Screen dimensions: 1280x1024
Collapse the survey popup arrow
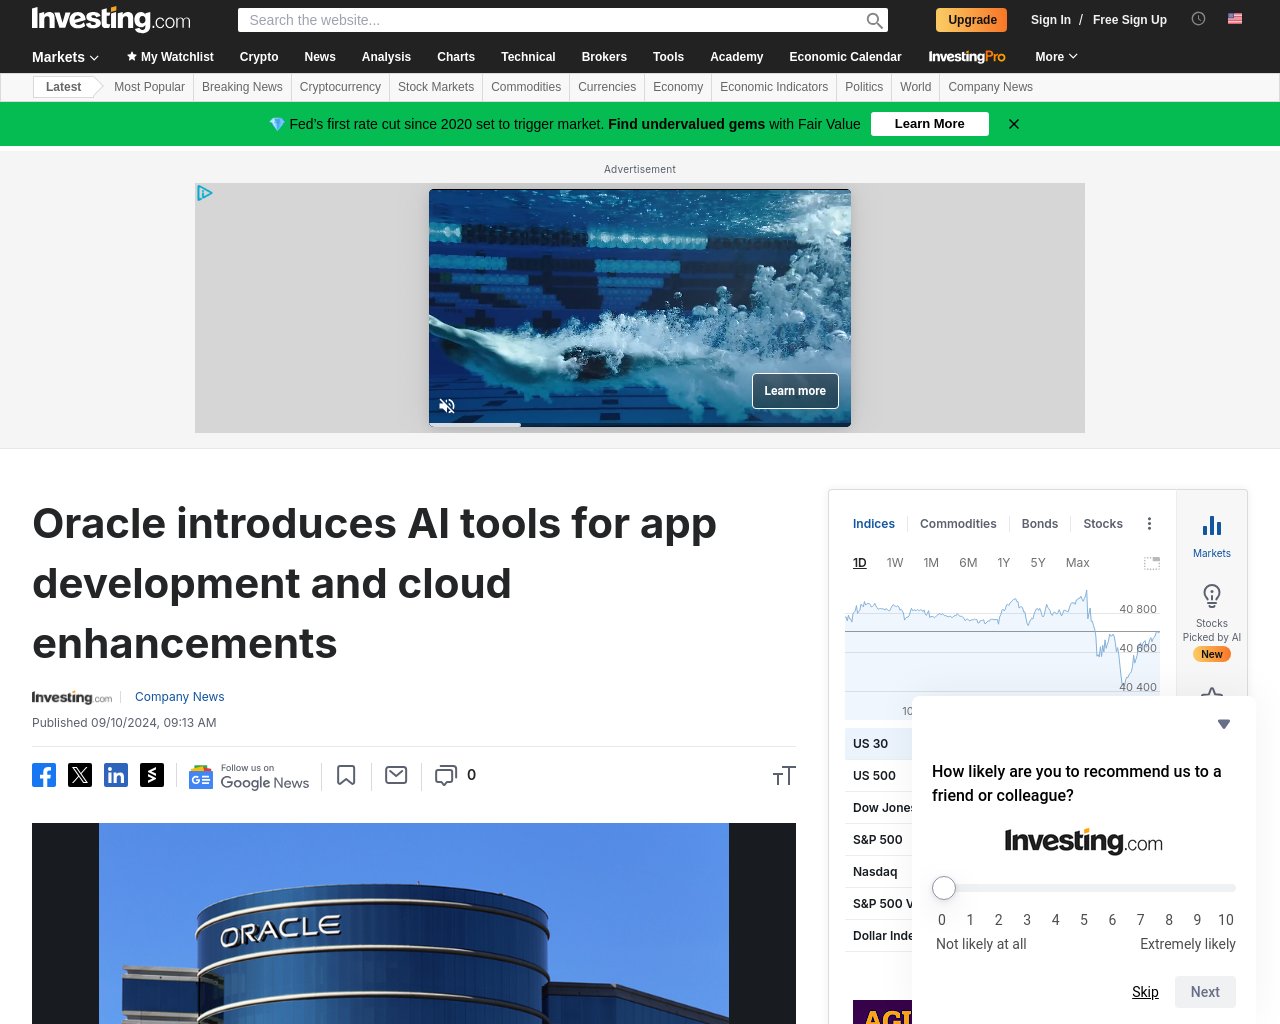click(x=1224, y=724)
